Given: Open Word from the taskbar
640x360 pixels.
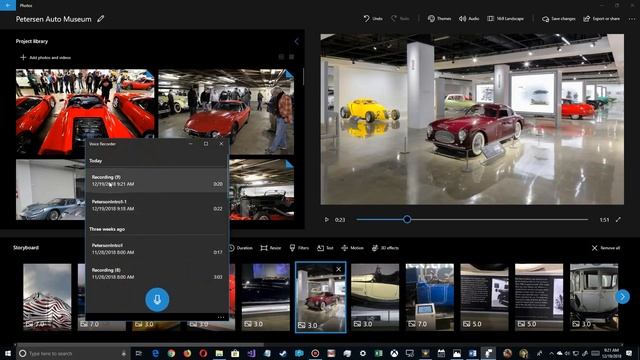Looking at the screenshot, I should coord(473,353).
